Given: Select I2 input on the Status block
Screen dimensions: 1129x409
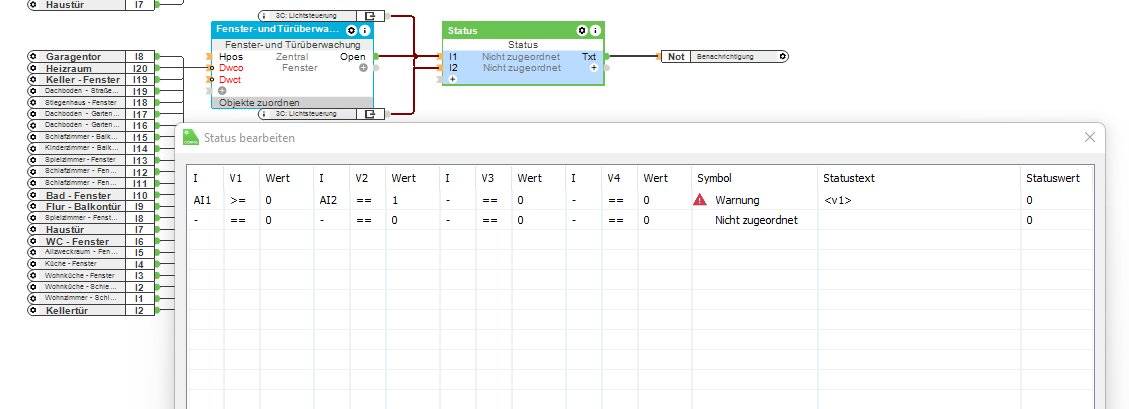Looking at the screenshot, I should 453,68.
